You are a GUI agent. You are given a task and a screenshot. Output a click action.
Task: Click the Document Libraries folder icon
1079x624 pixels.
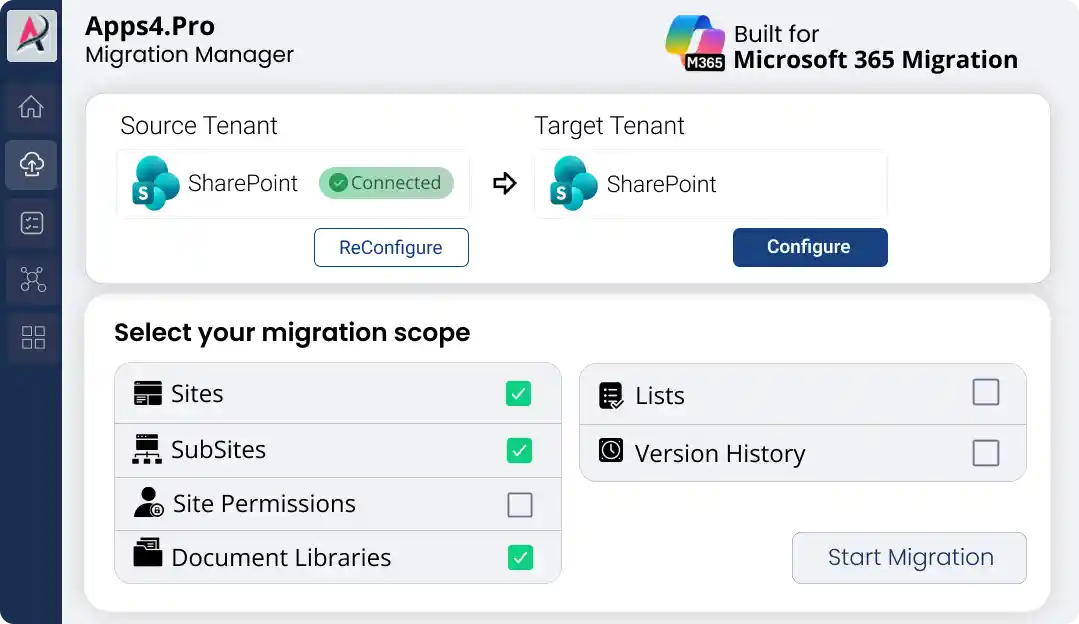(x=147, y=552)
